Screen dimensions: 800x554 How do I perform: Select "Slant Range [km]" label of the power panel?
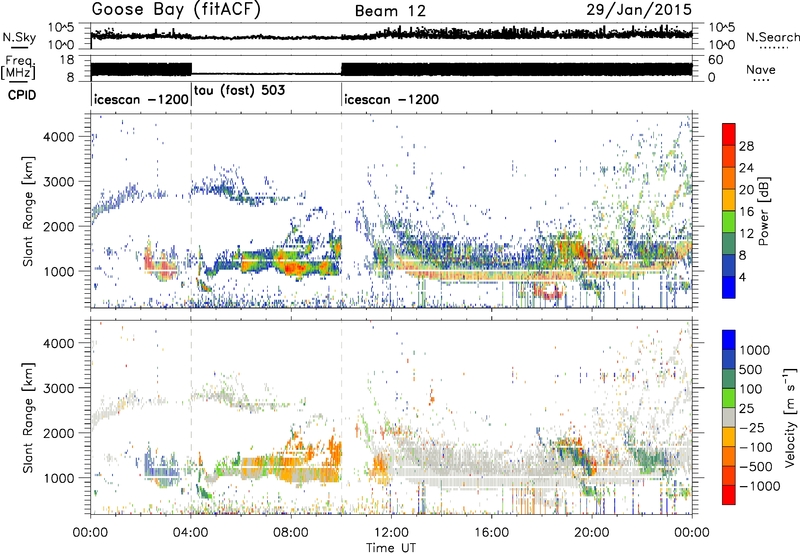tap(28, 211)
